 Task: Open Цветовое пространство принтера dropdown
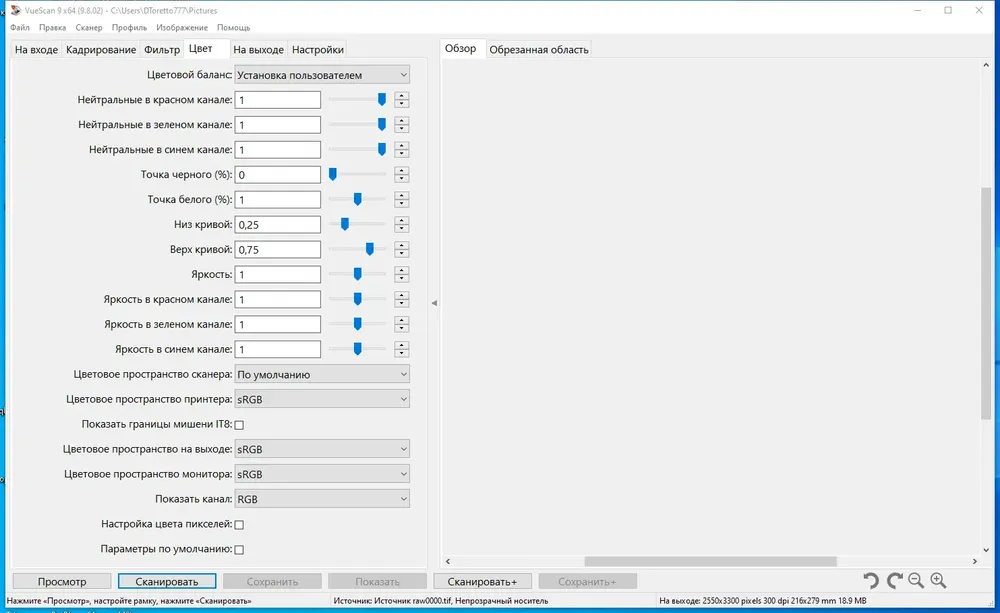tap(322, 399)
